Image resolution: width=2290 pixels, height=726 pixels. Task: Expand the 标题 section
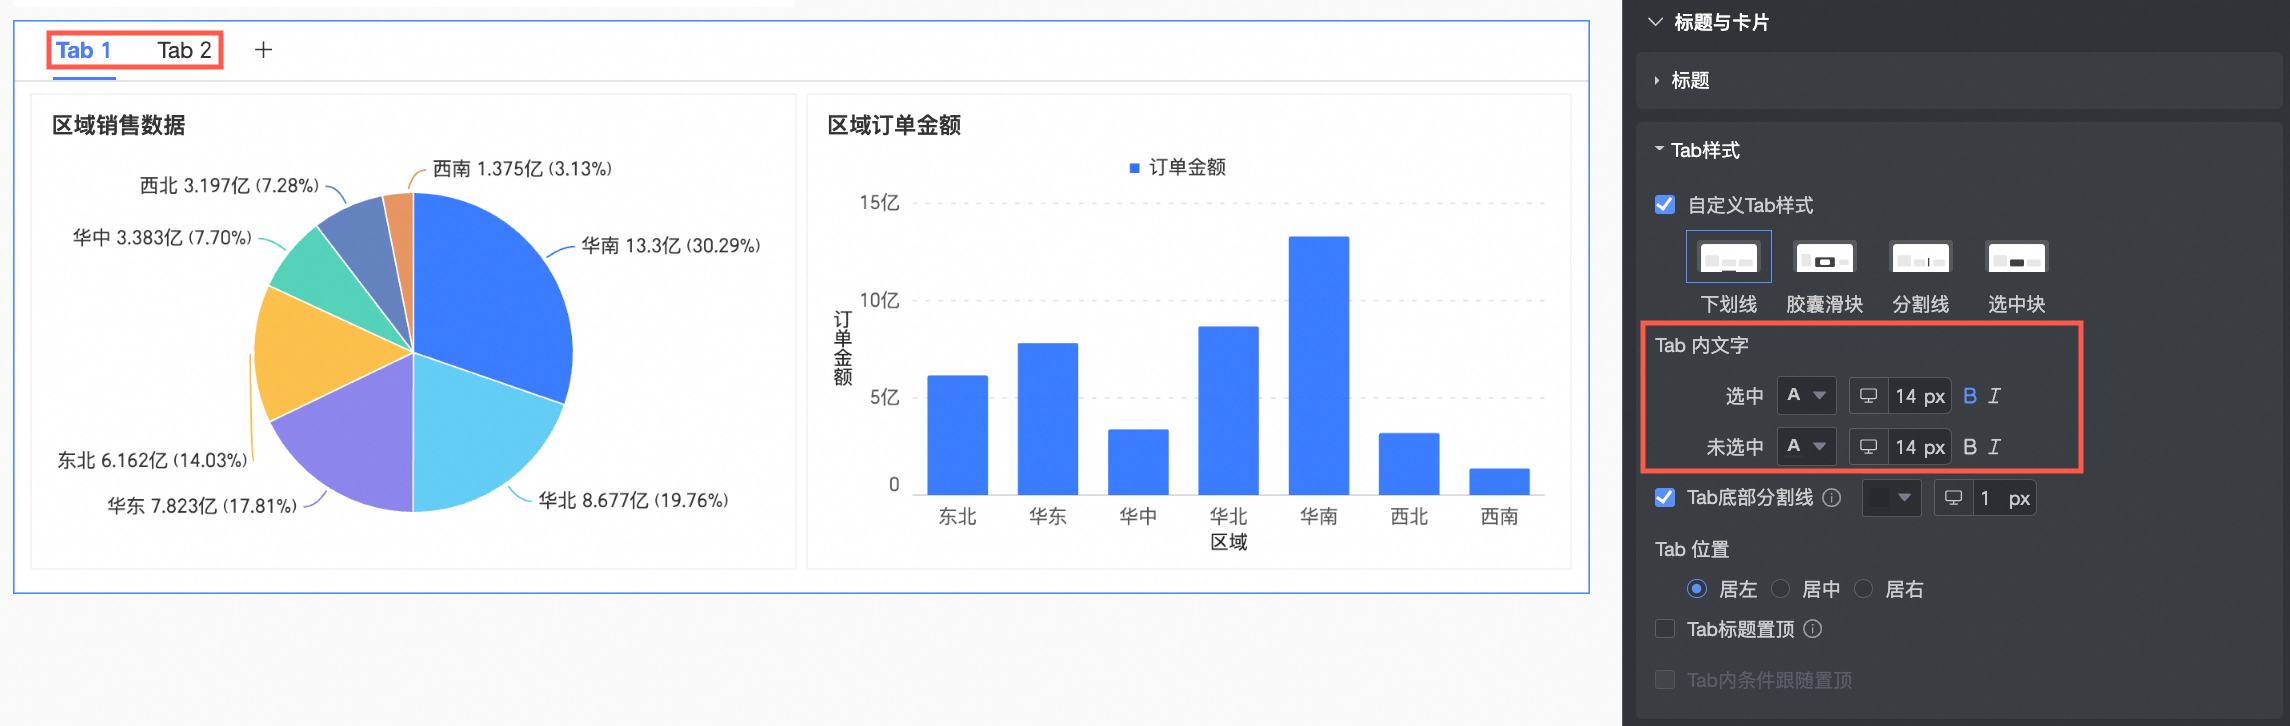(1690, 80)
